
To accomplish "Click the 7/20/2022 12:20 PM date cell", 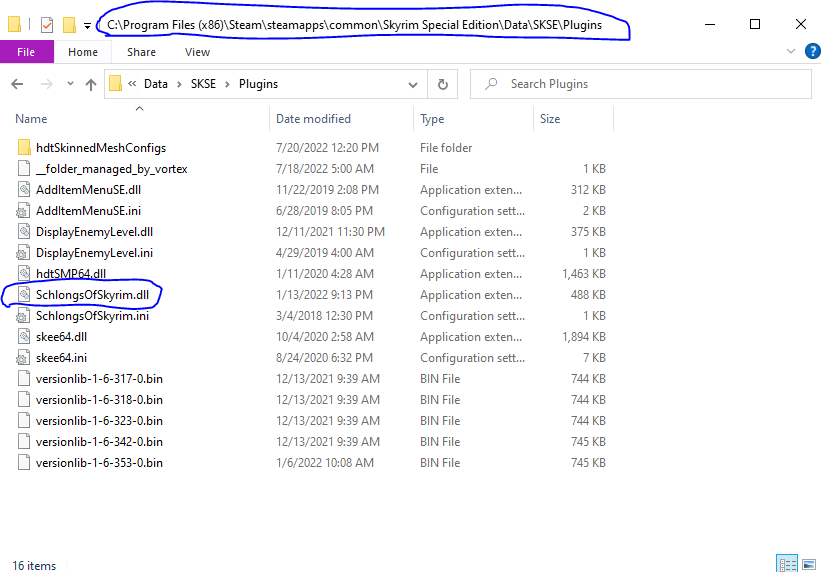I will (327, 148).
